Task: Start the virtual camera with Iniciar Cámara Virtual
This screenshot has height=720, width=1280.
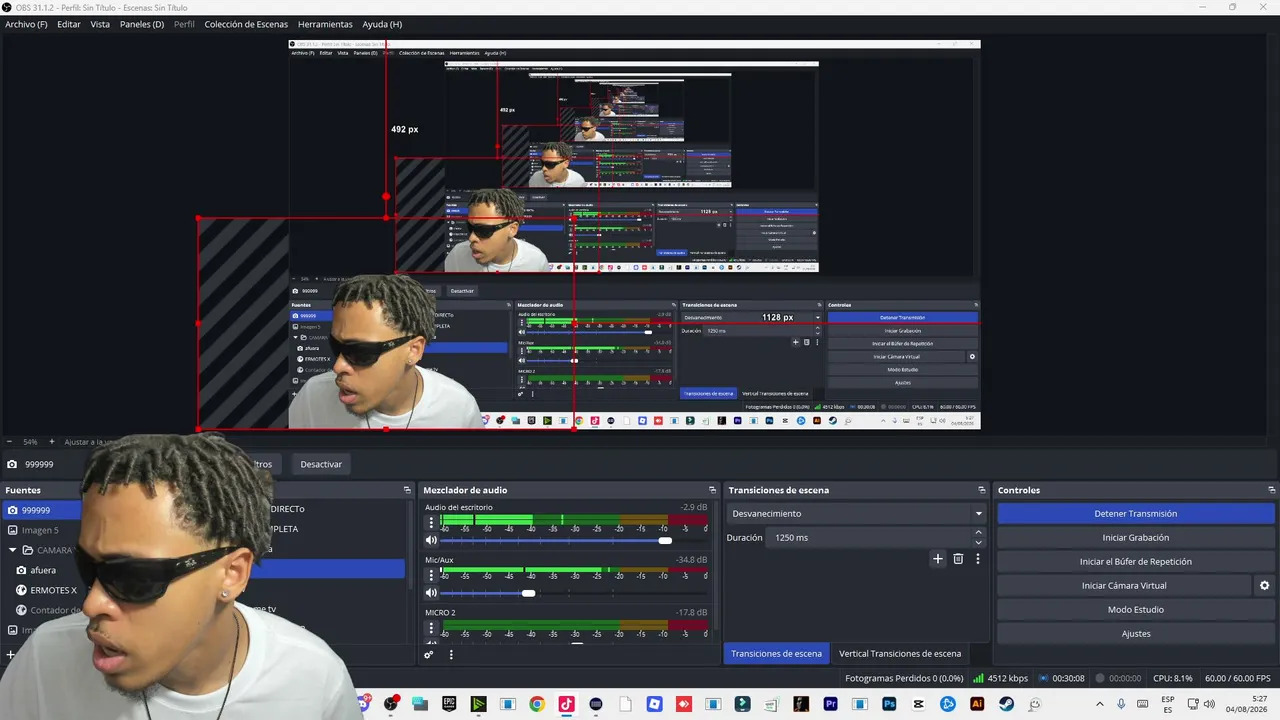Action: click(x=1124, y=586)
